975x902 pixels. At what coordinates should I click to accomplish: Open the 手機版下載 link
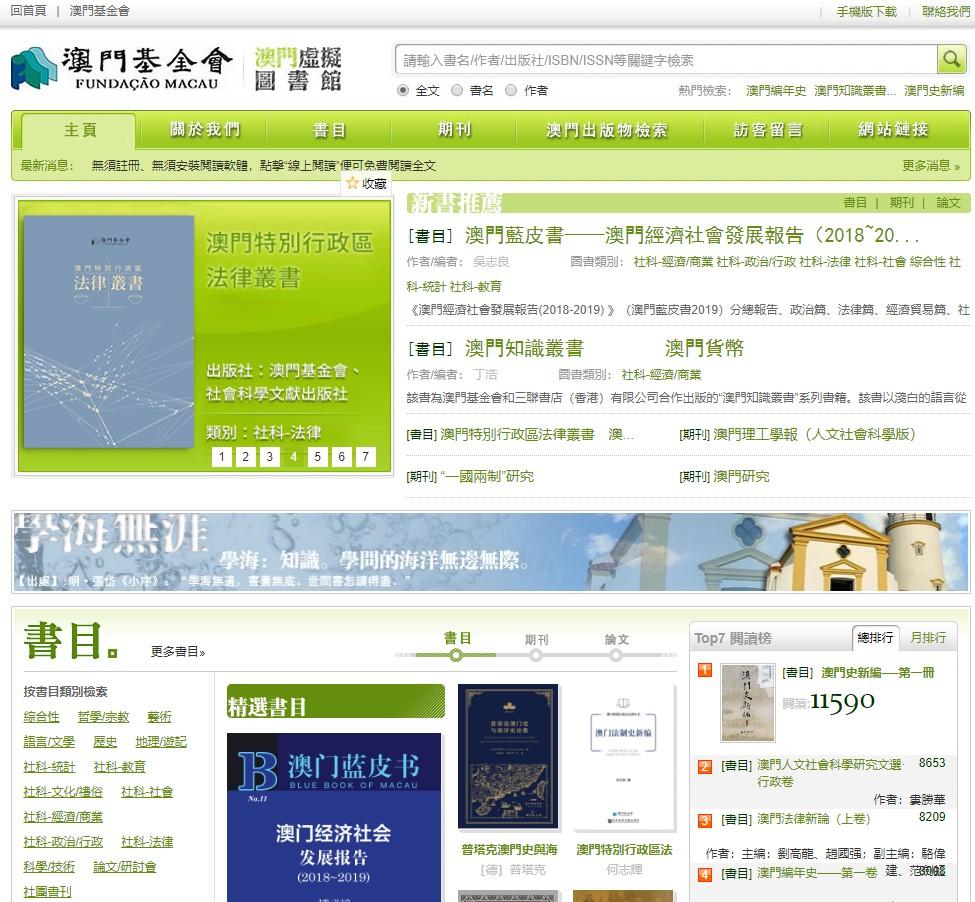[x=866, y=12]
